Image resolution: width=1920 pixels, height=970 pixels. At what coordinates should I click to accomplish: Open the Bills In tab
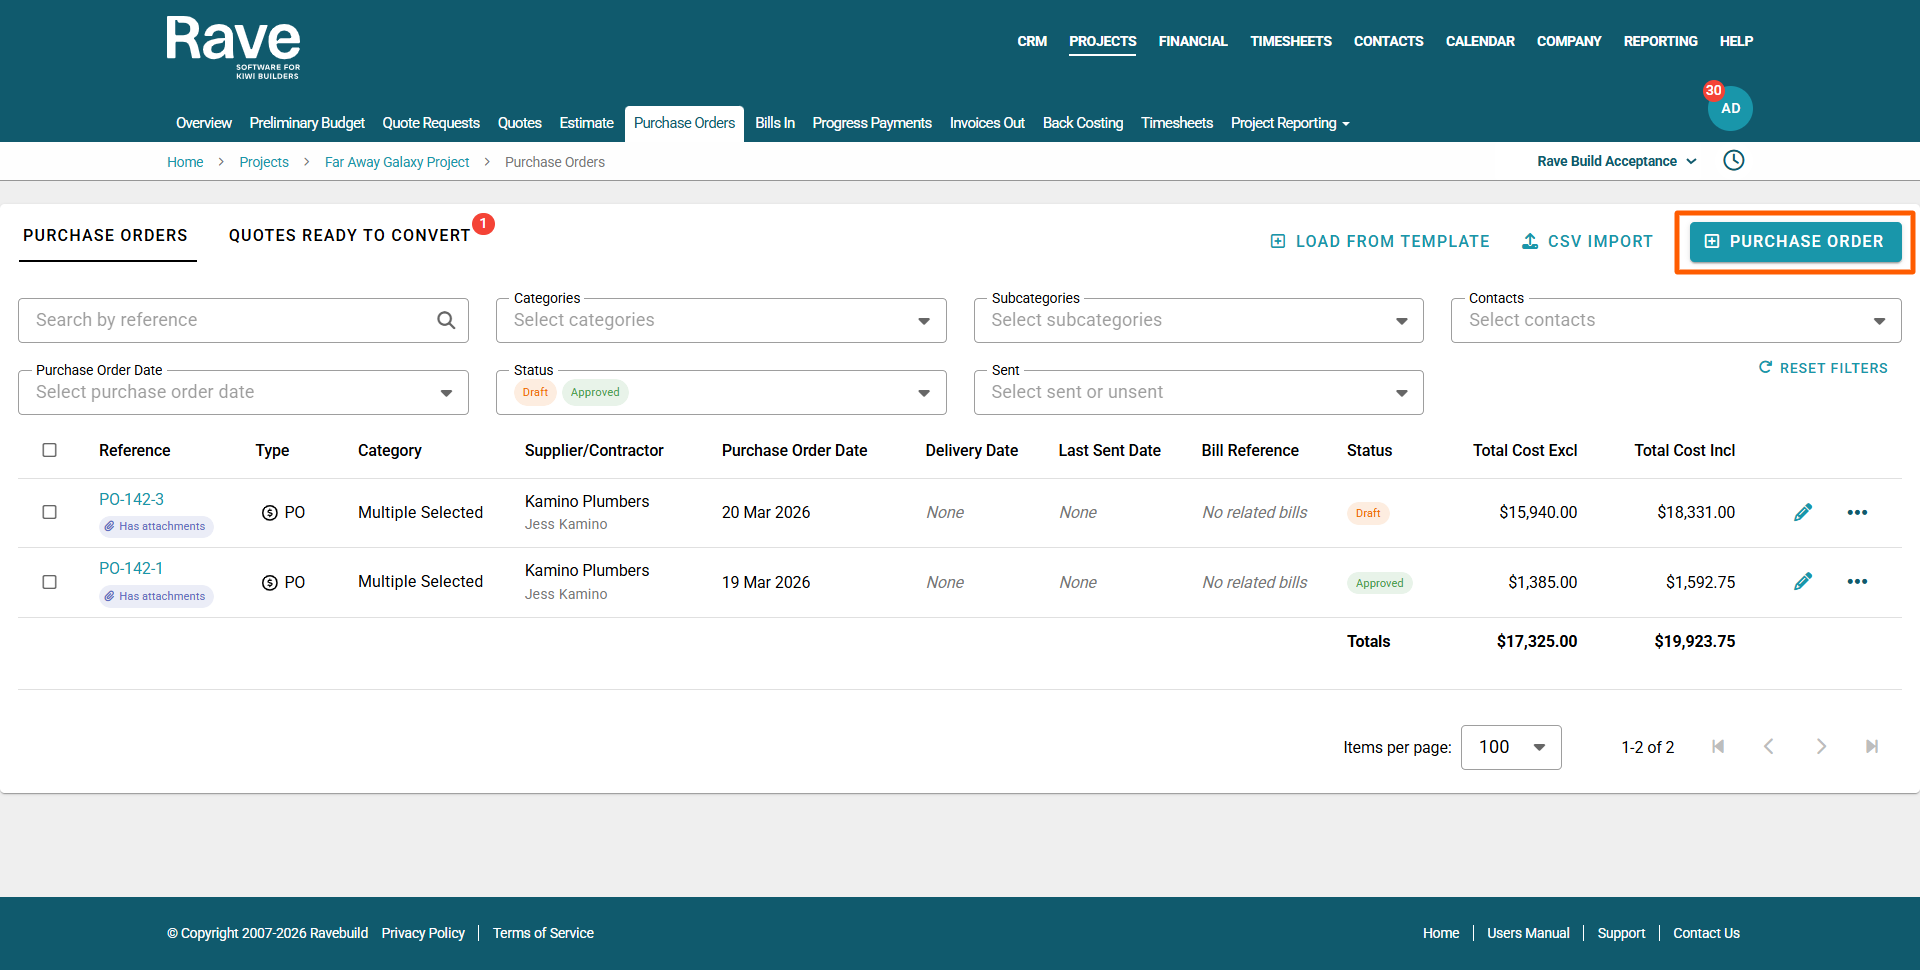[x=774, y=123]
